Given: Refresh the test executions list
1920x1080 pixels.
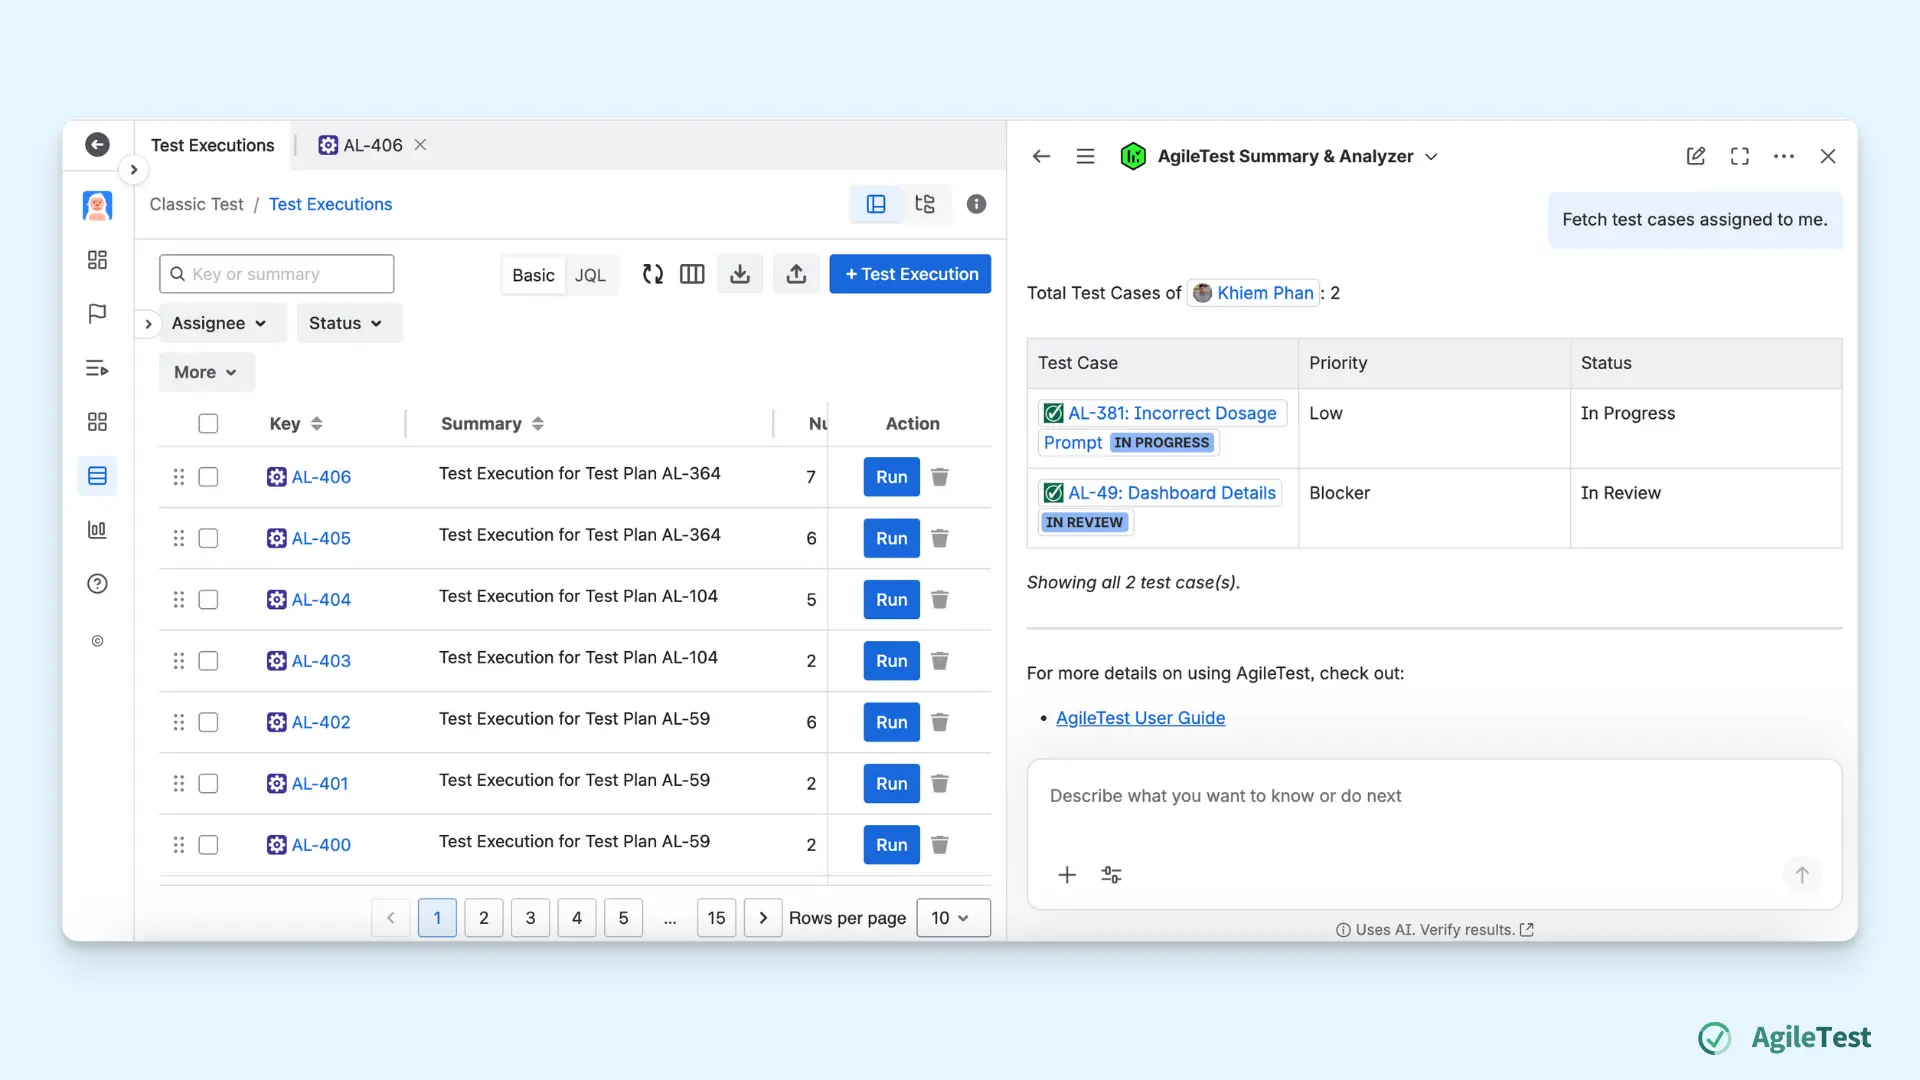Looking at the screenshot, I should pos(653,274).
